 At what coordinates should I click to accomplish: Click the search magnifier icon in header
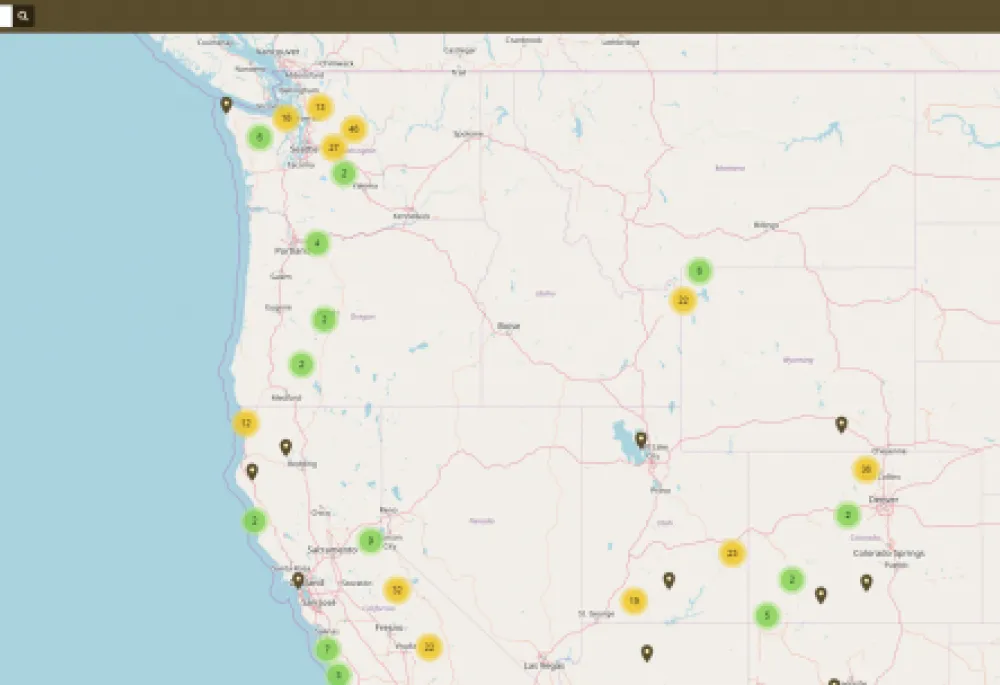pos(23,16)
